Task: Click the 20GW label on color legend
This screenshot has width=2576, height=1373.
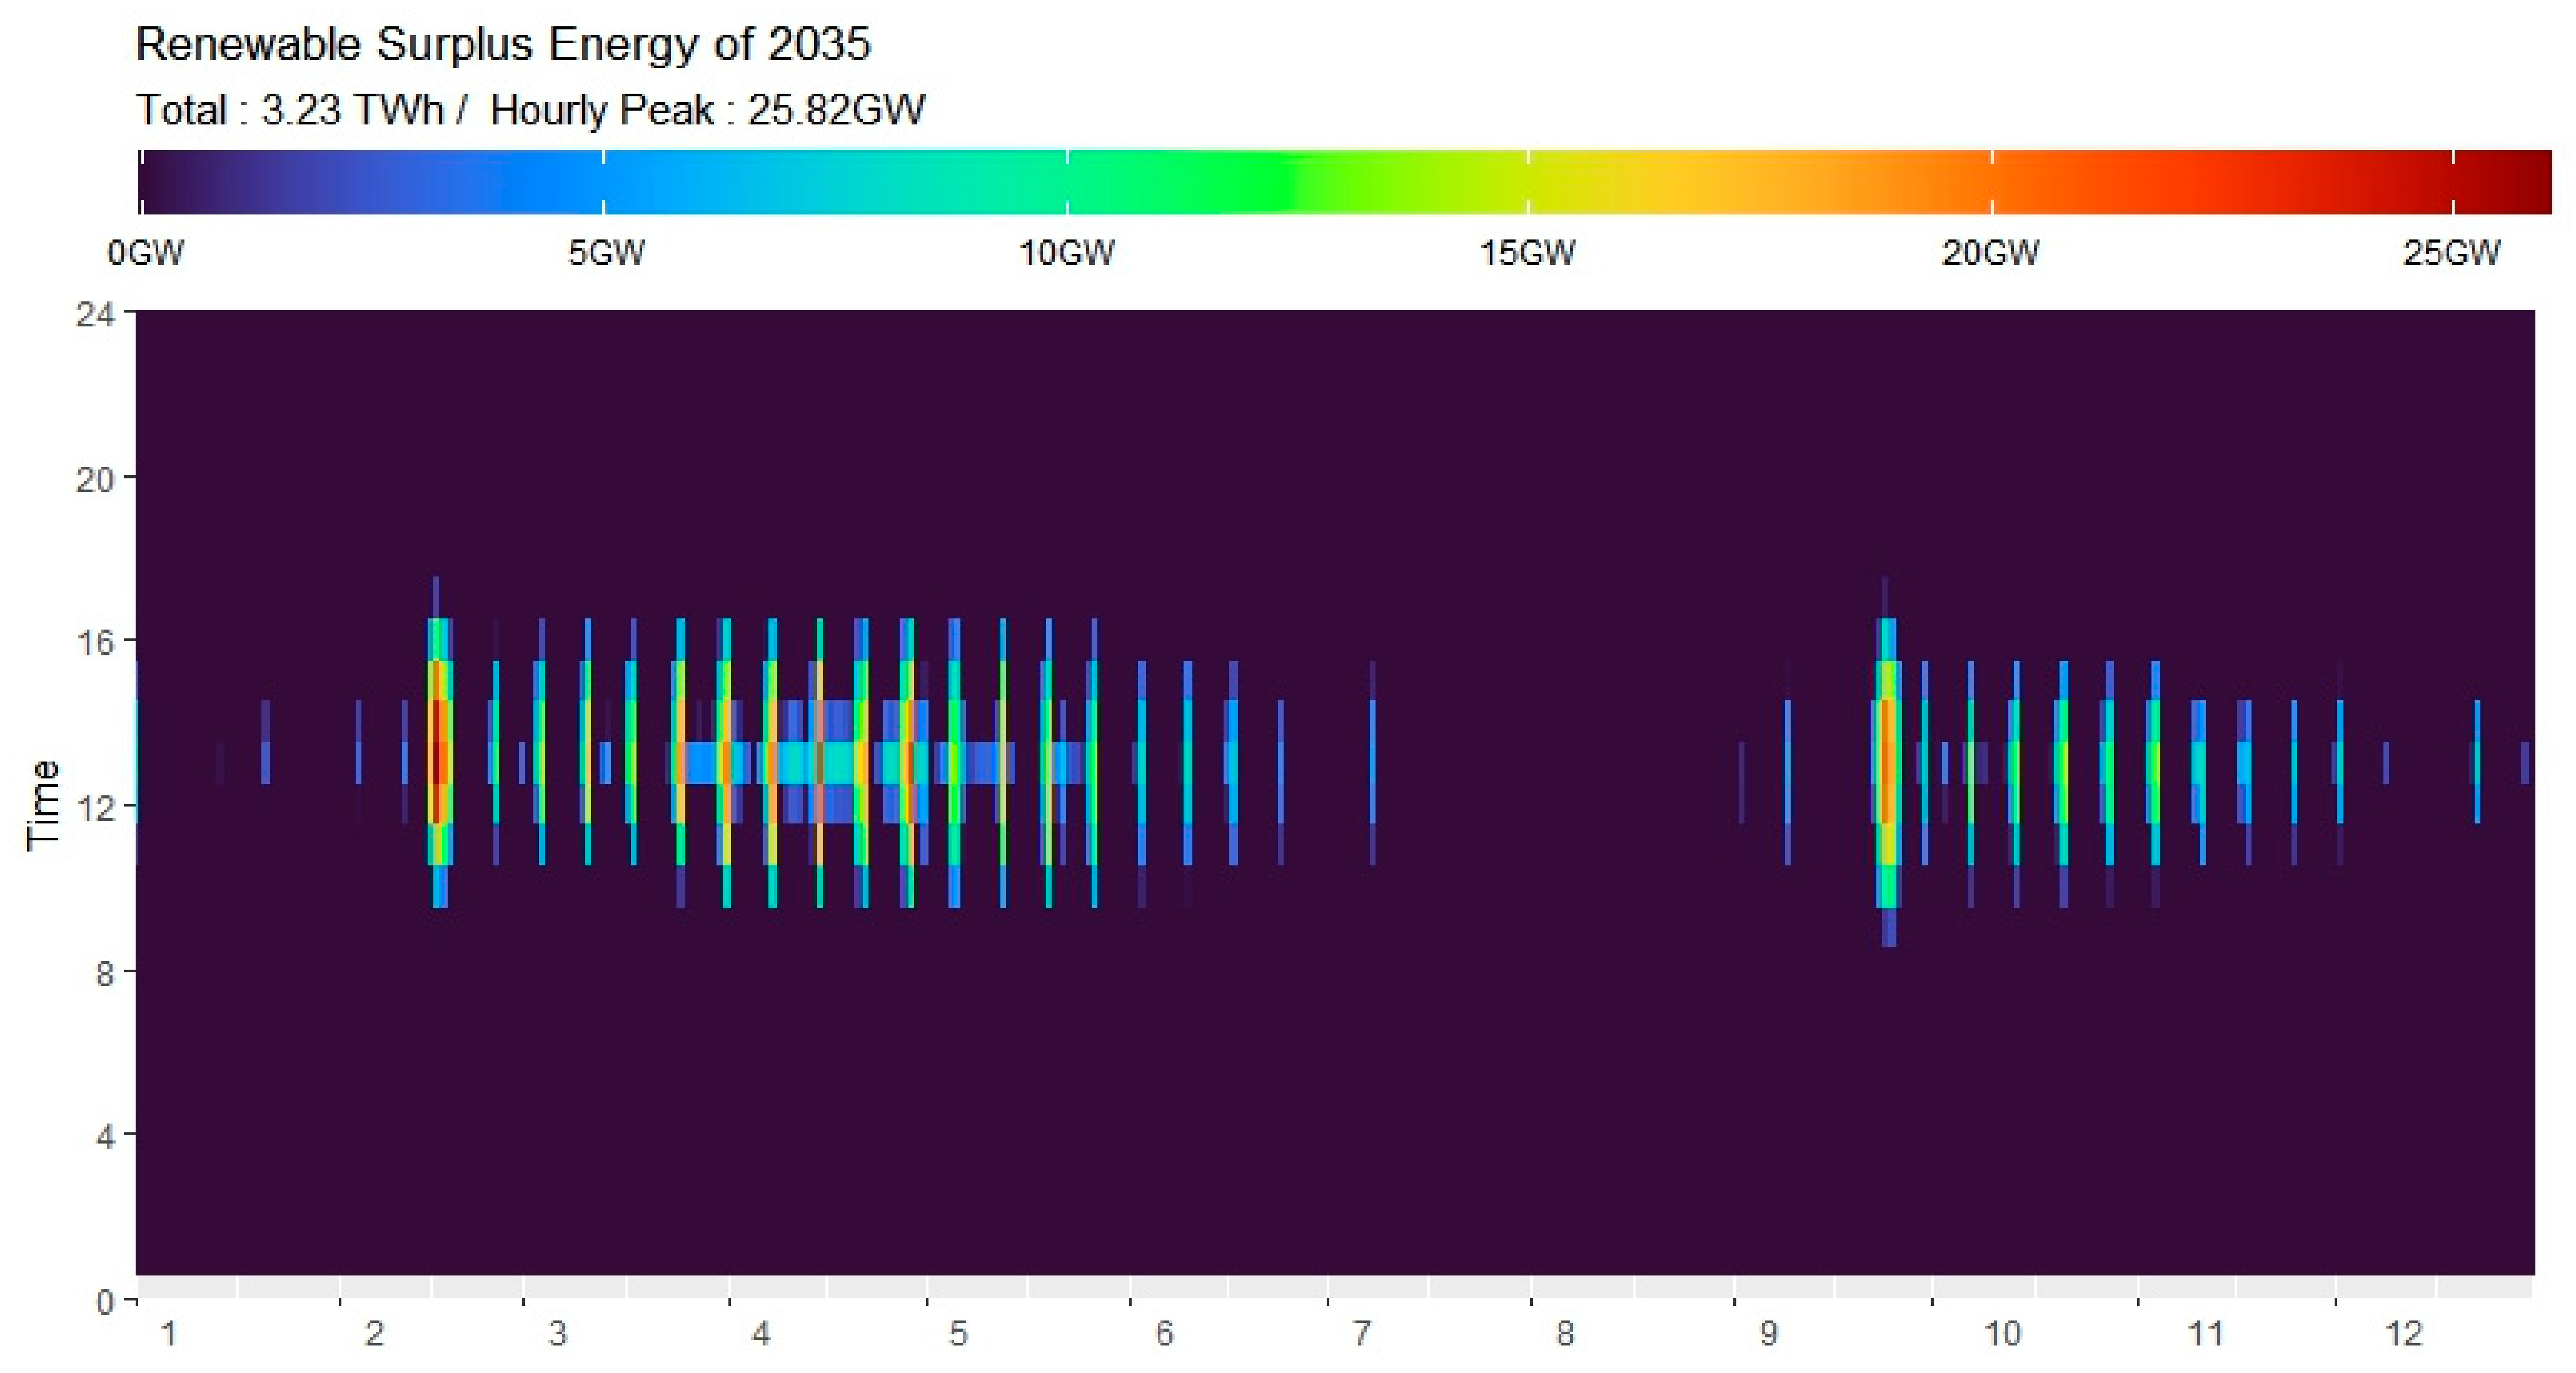Action: (x=1990, y=253)
